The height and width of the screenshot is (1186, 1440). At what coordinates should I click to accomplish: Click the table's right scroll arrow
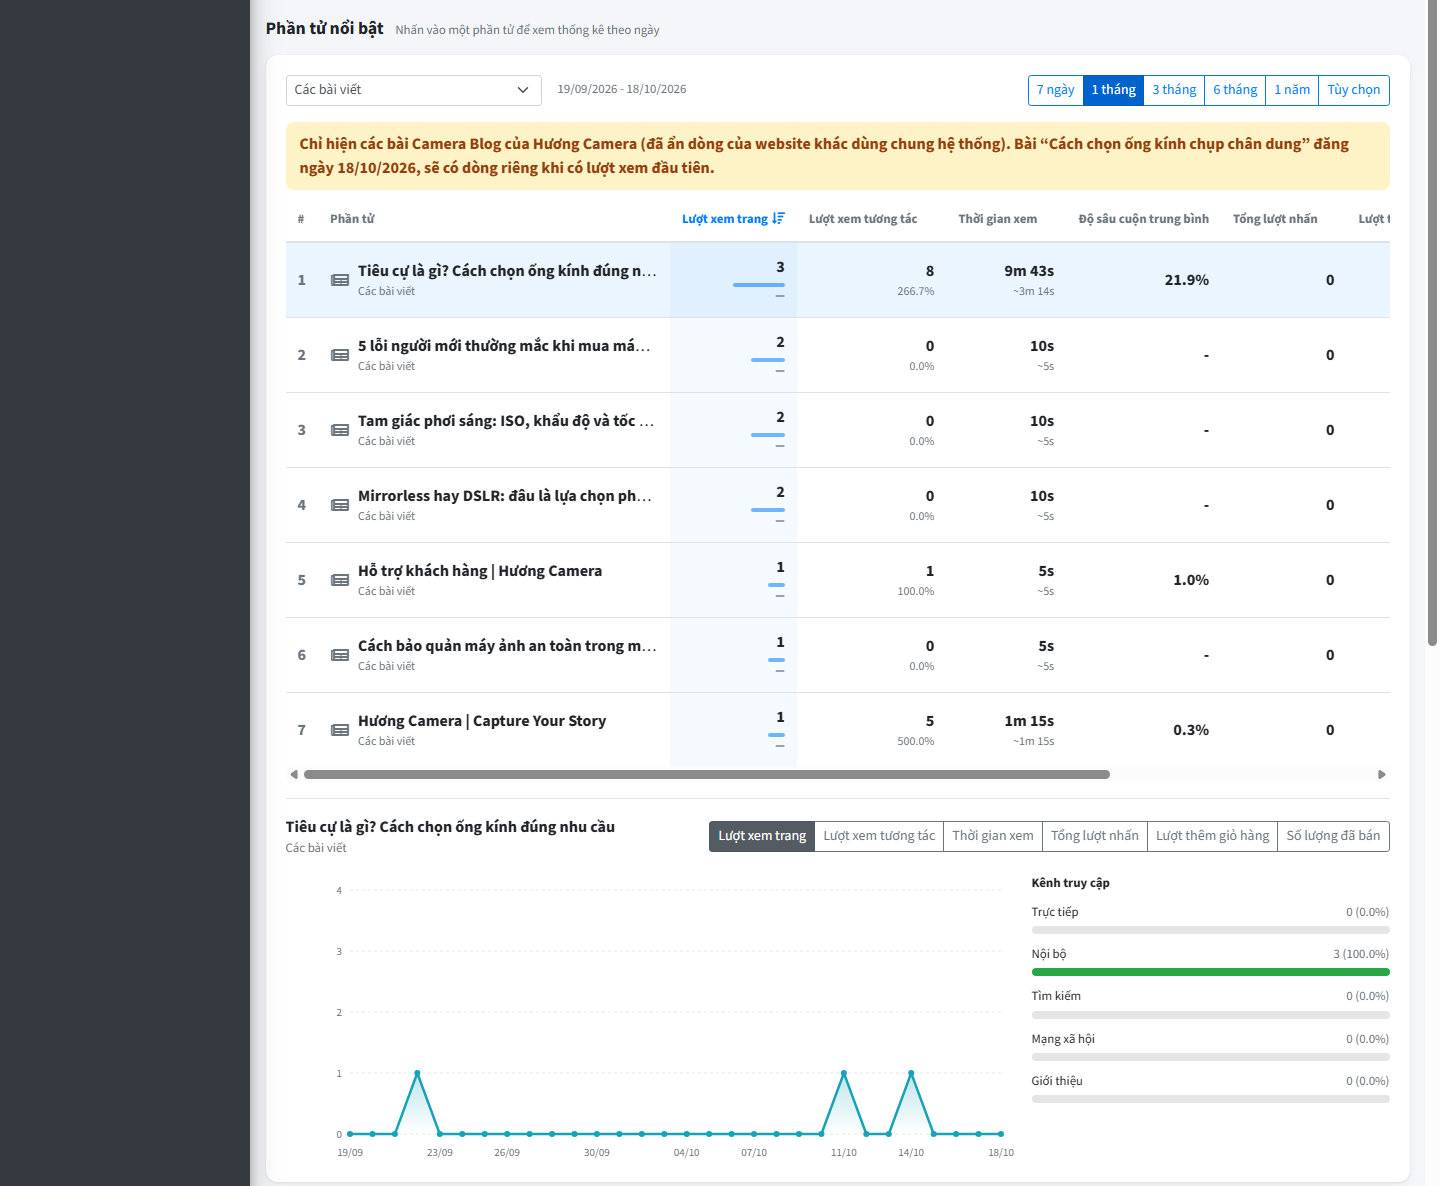click(1382, 774)
